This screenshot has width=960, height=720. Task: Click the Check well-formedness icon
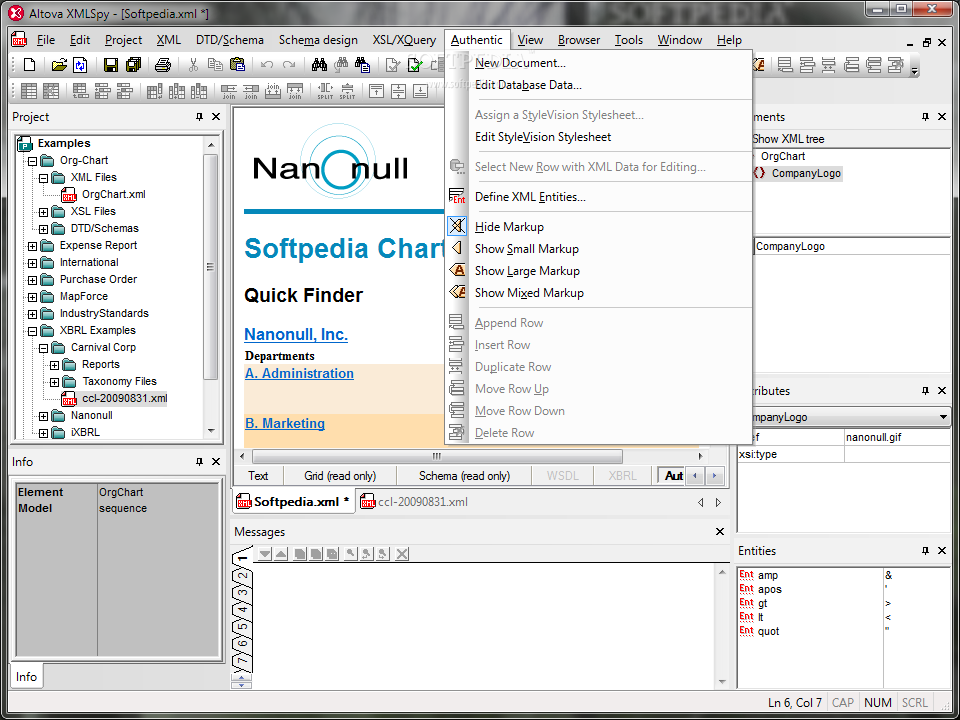point(392,65)
